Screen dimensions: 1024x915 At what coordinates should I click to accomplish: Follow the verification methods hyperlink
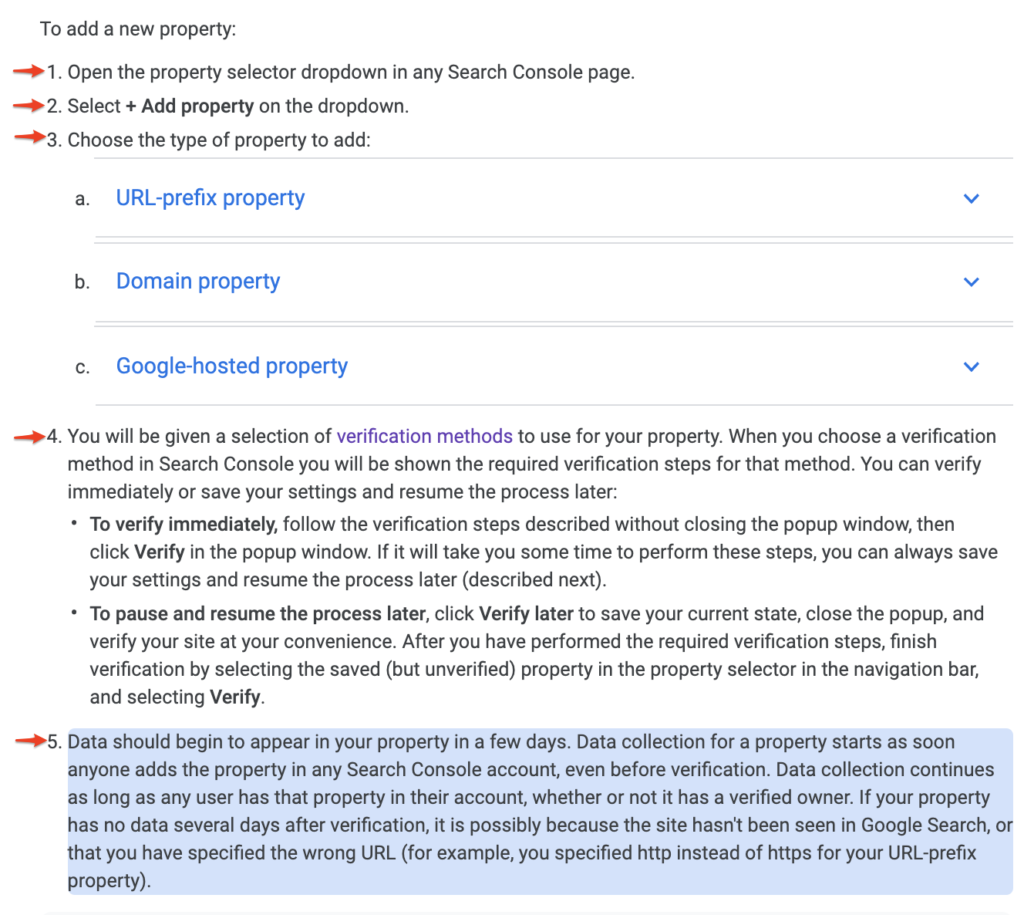pyautogui.click(x=424, y=436)
